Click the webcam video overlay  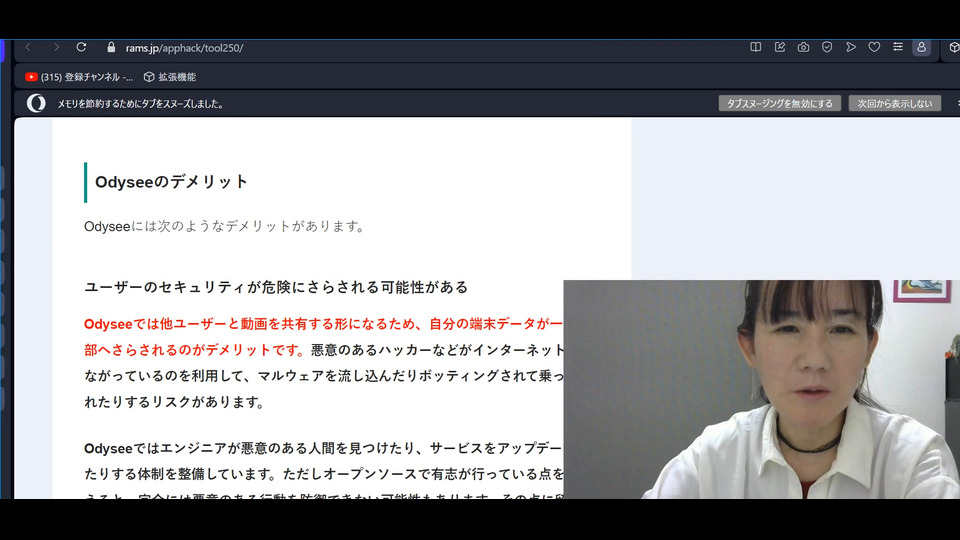pyautogui.click(x=762, y=389)
